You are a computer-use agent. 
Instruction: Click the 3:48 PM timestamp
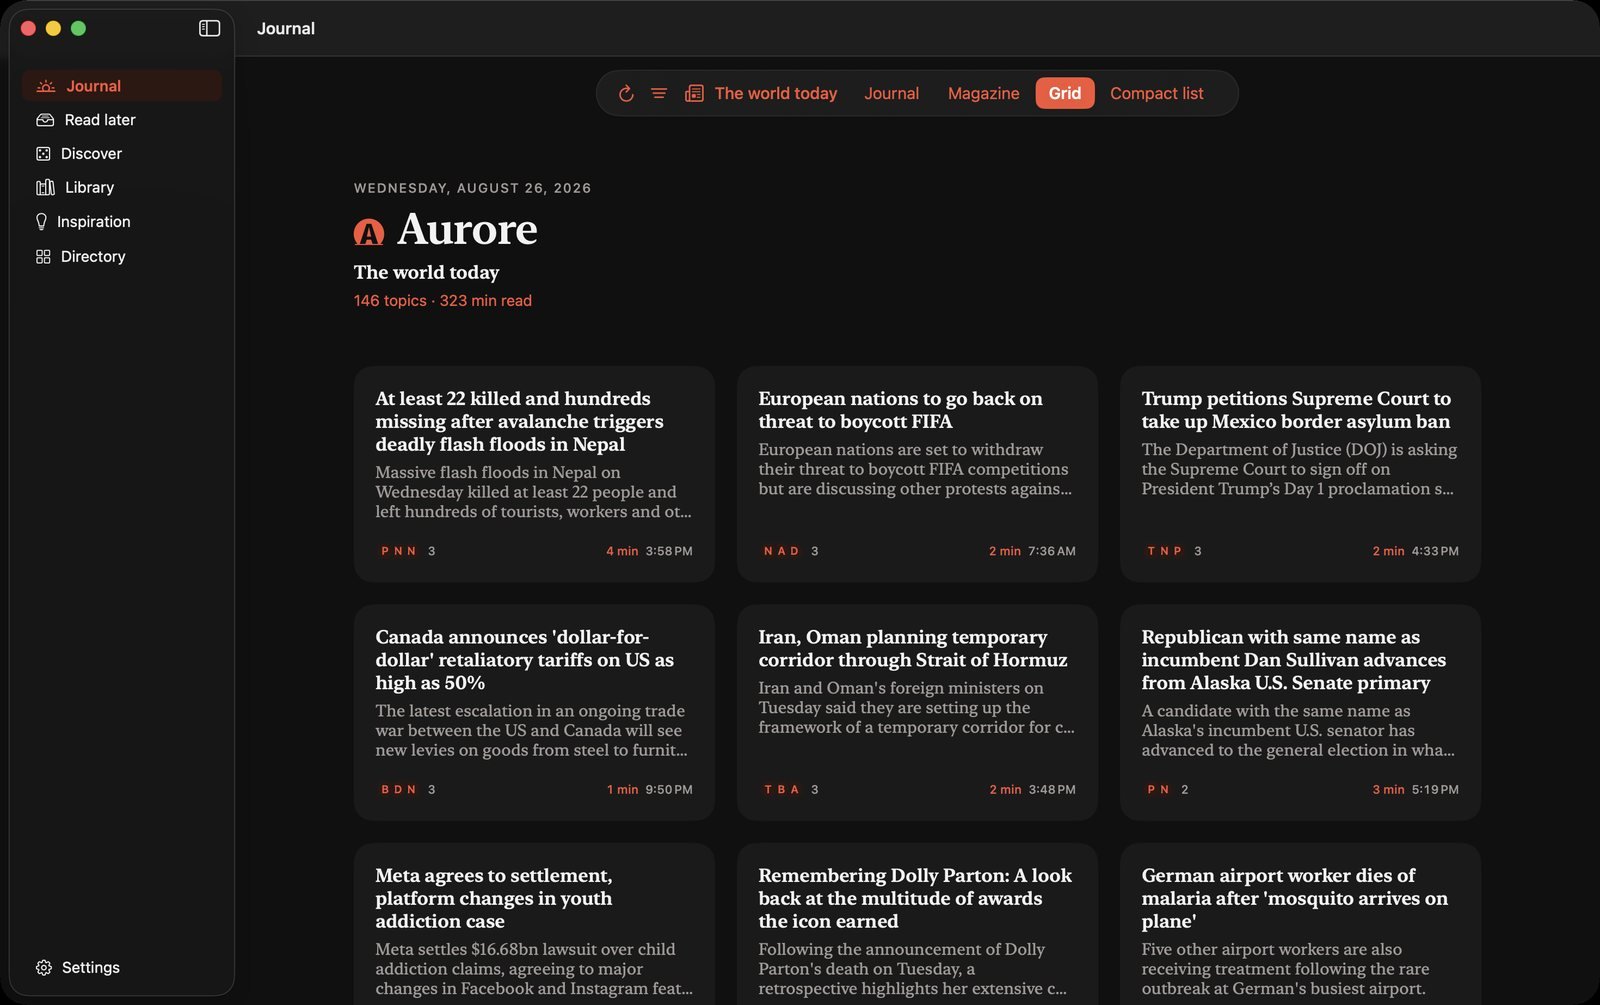(x=1052, y=790)
